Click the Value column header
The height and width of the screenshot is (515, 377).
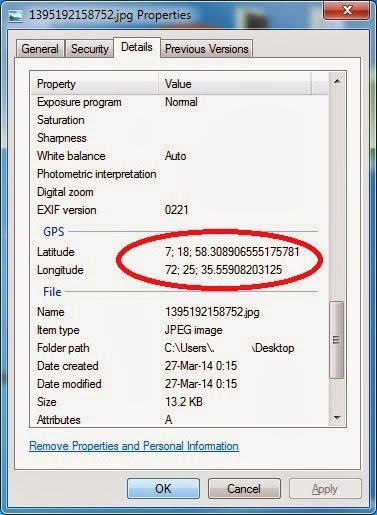[x=235, y=84]
